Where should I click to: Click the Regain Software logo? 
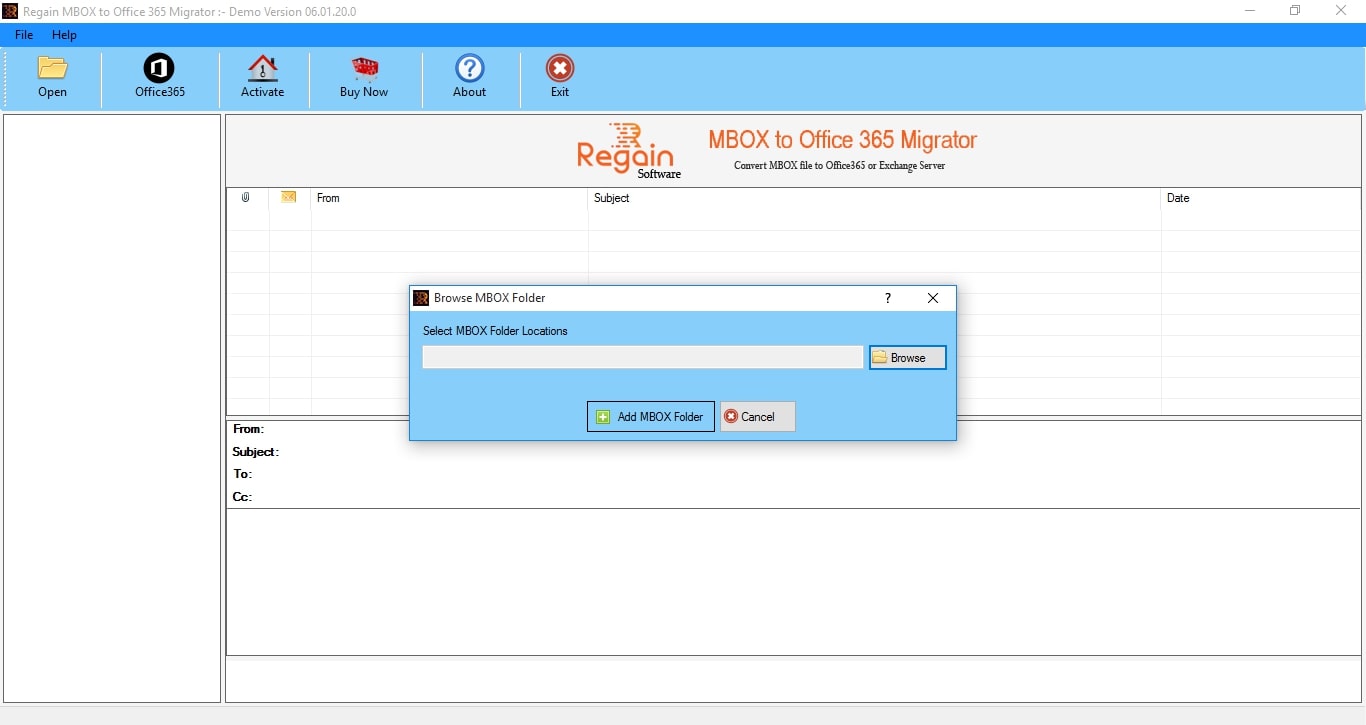(627, 150)
